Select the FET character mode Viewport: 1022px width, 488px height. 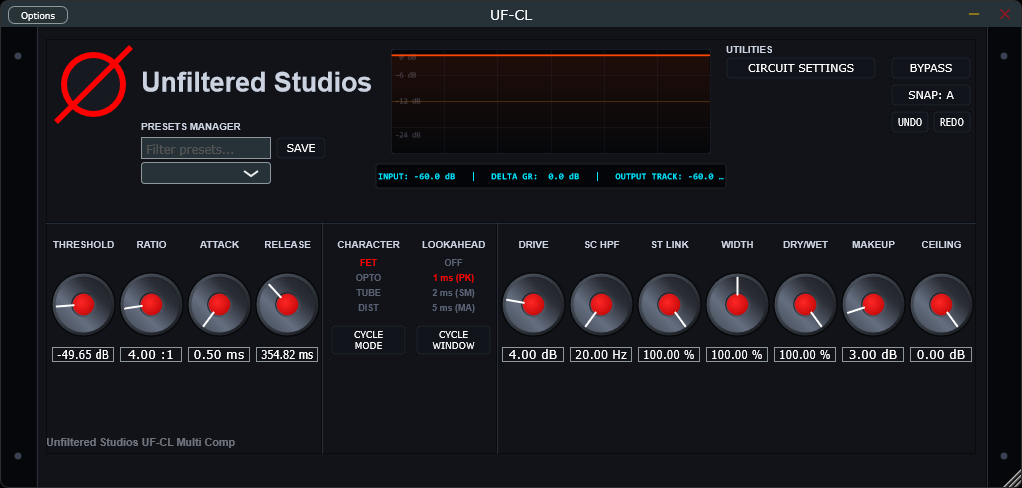[x=368, y=263]
